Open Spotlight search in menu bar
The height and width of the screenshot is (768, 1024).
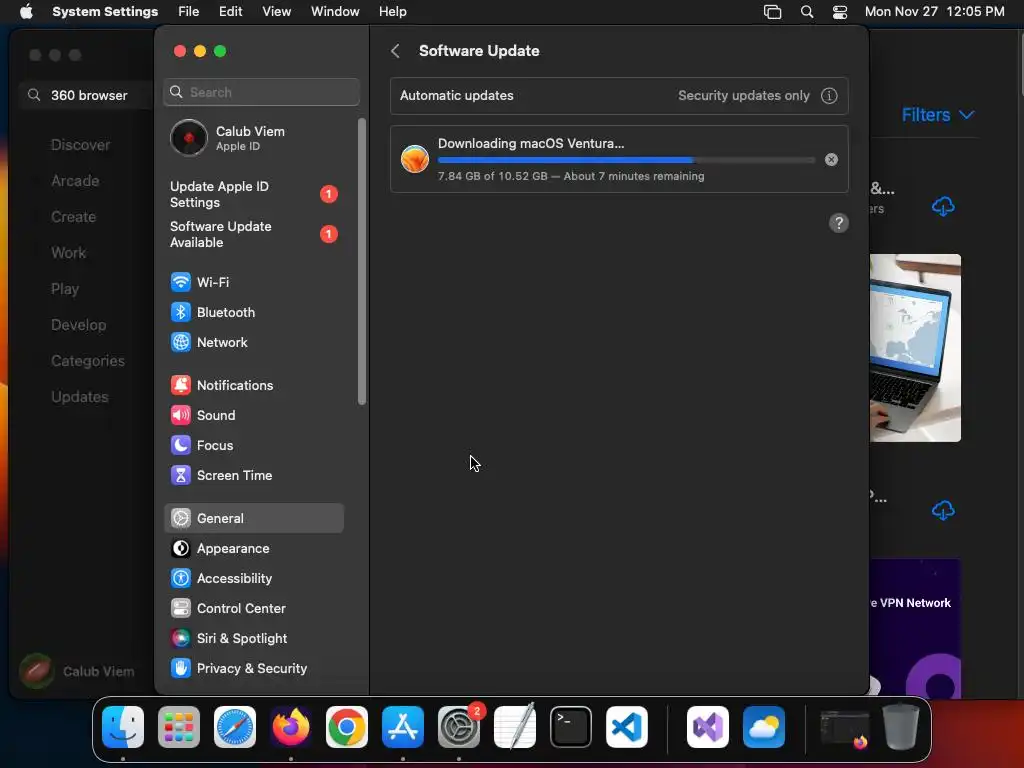click(807, 12)
